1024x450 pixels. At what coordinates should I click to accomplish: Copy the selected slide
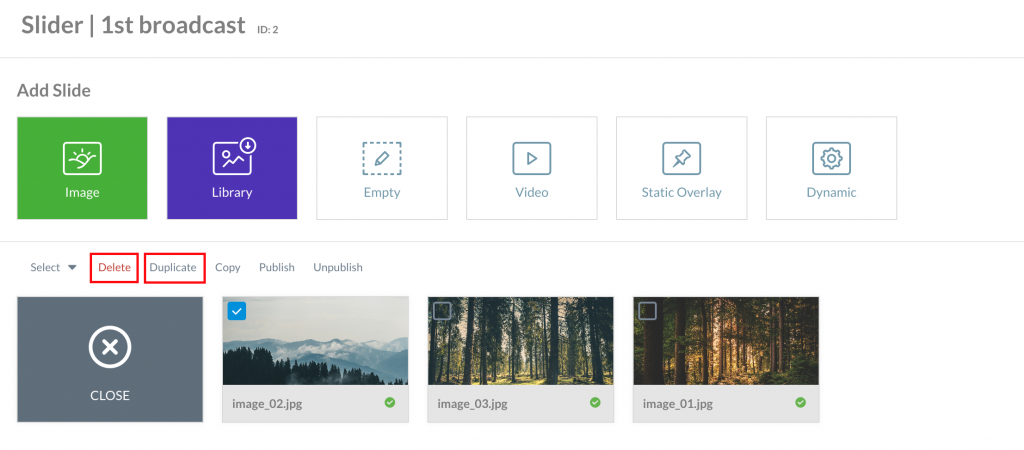click(228, 267)
